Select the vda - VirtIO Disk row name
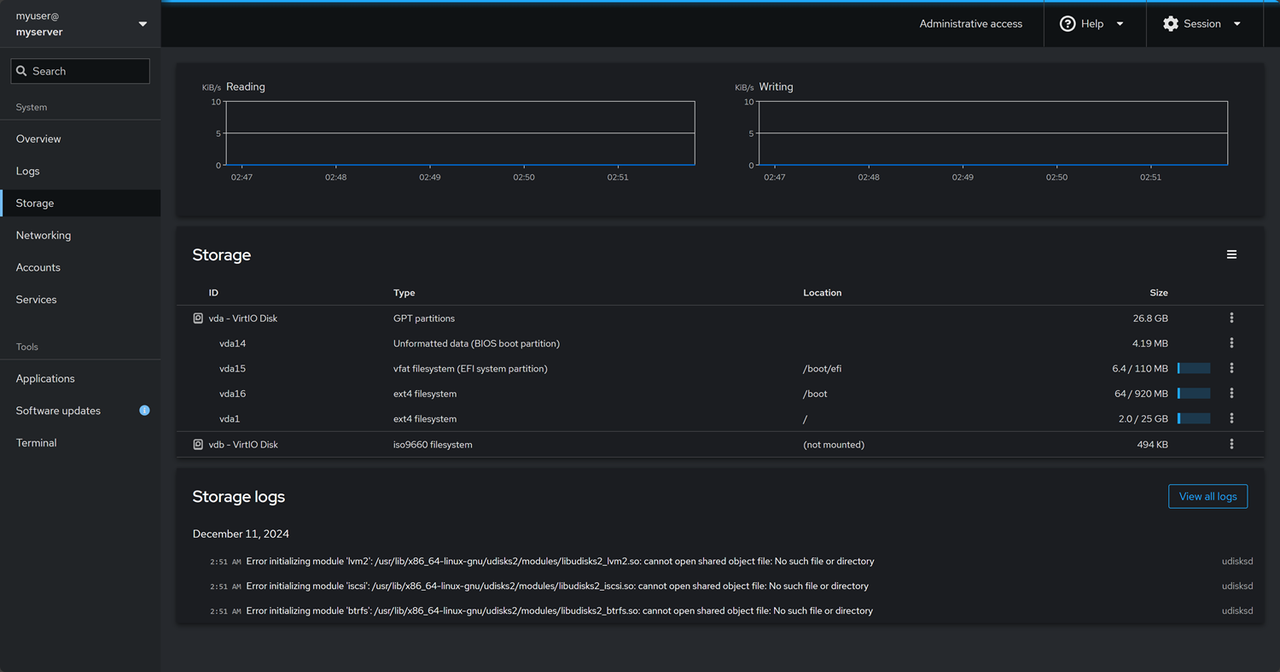This screenshot has width=1280, height=672. tap(243, 318)
